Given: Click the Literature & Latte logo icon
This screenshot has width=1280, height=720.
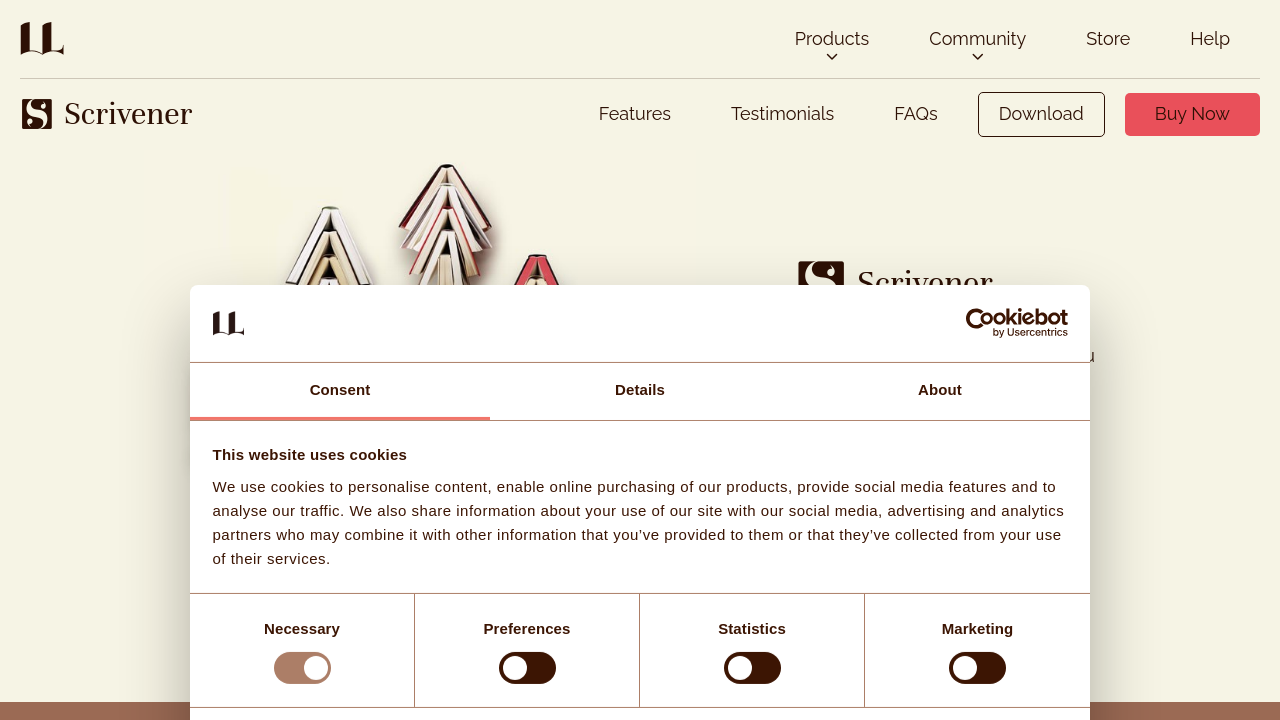Looking at the screenshot, I should (42, 38).
